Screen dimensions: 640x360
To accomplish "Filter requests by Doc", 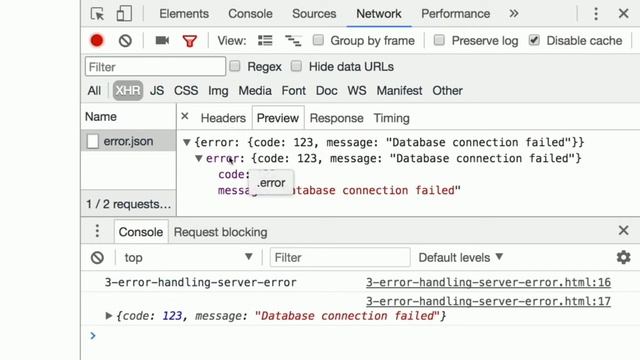I will tap(327, 91).
